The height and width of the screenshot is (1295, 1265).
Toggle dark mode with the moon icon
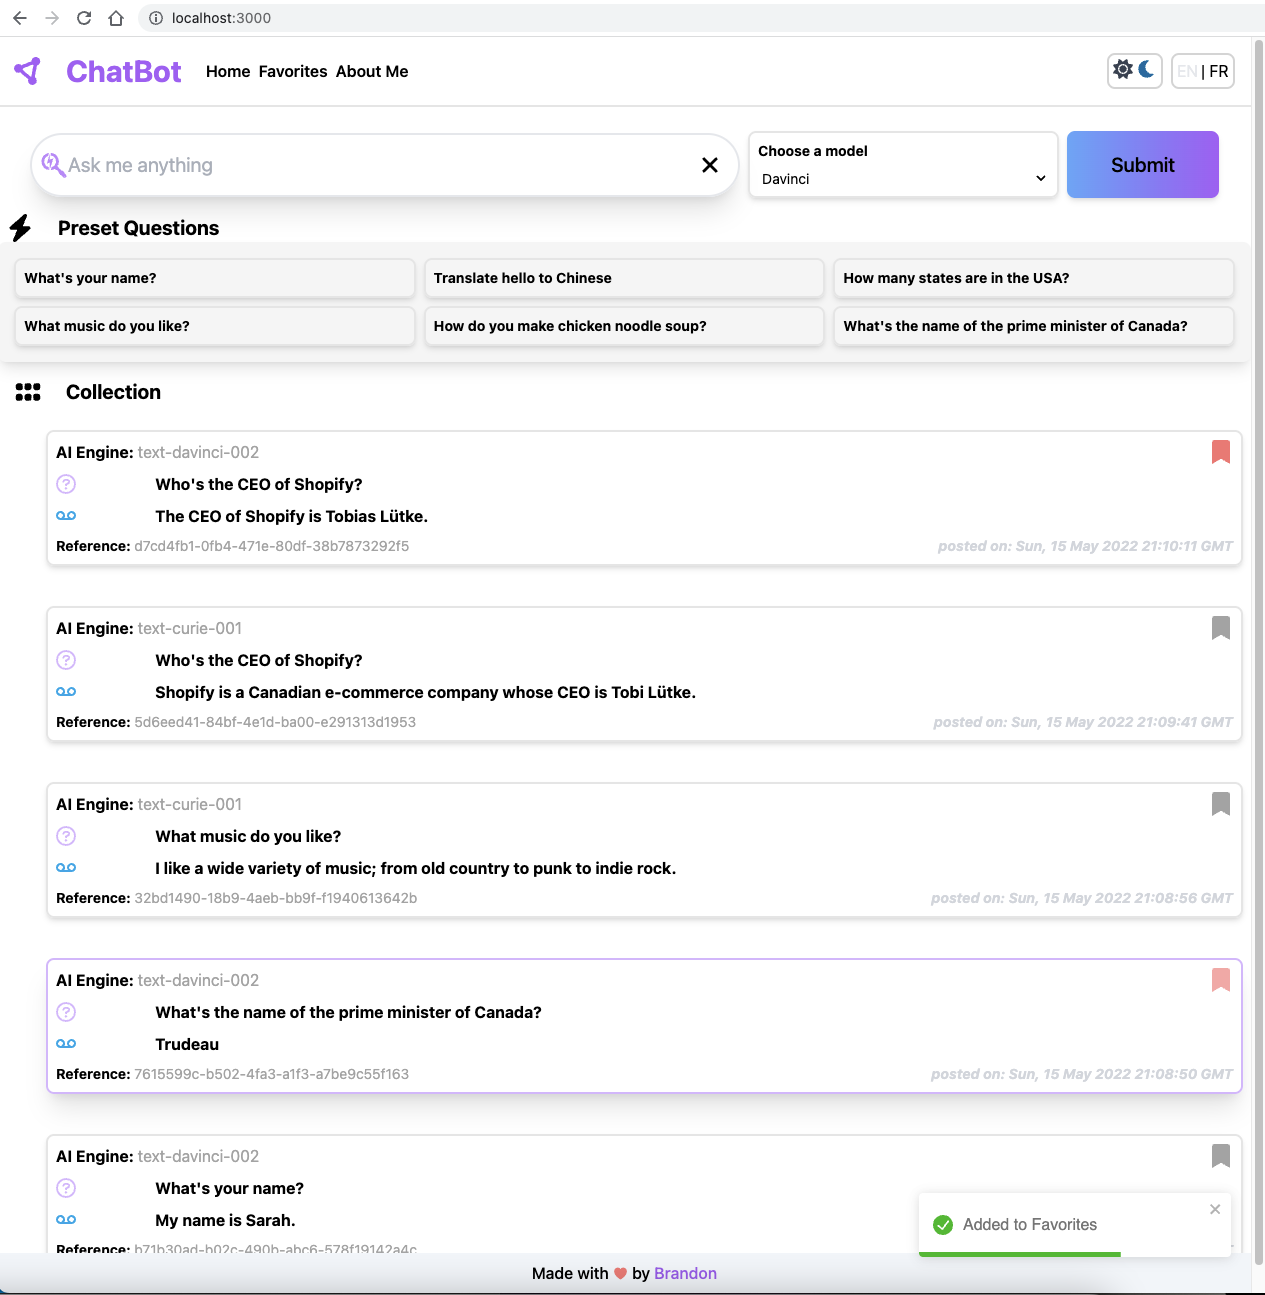click(1146, 70)
